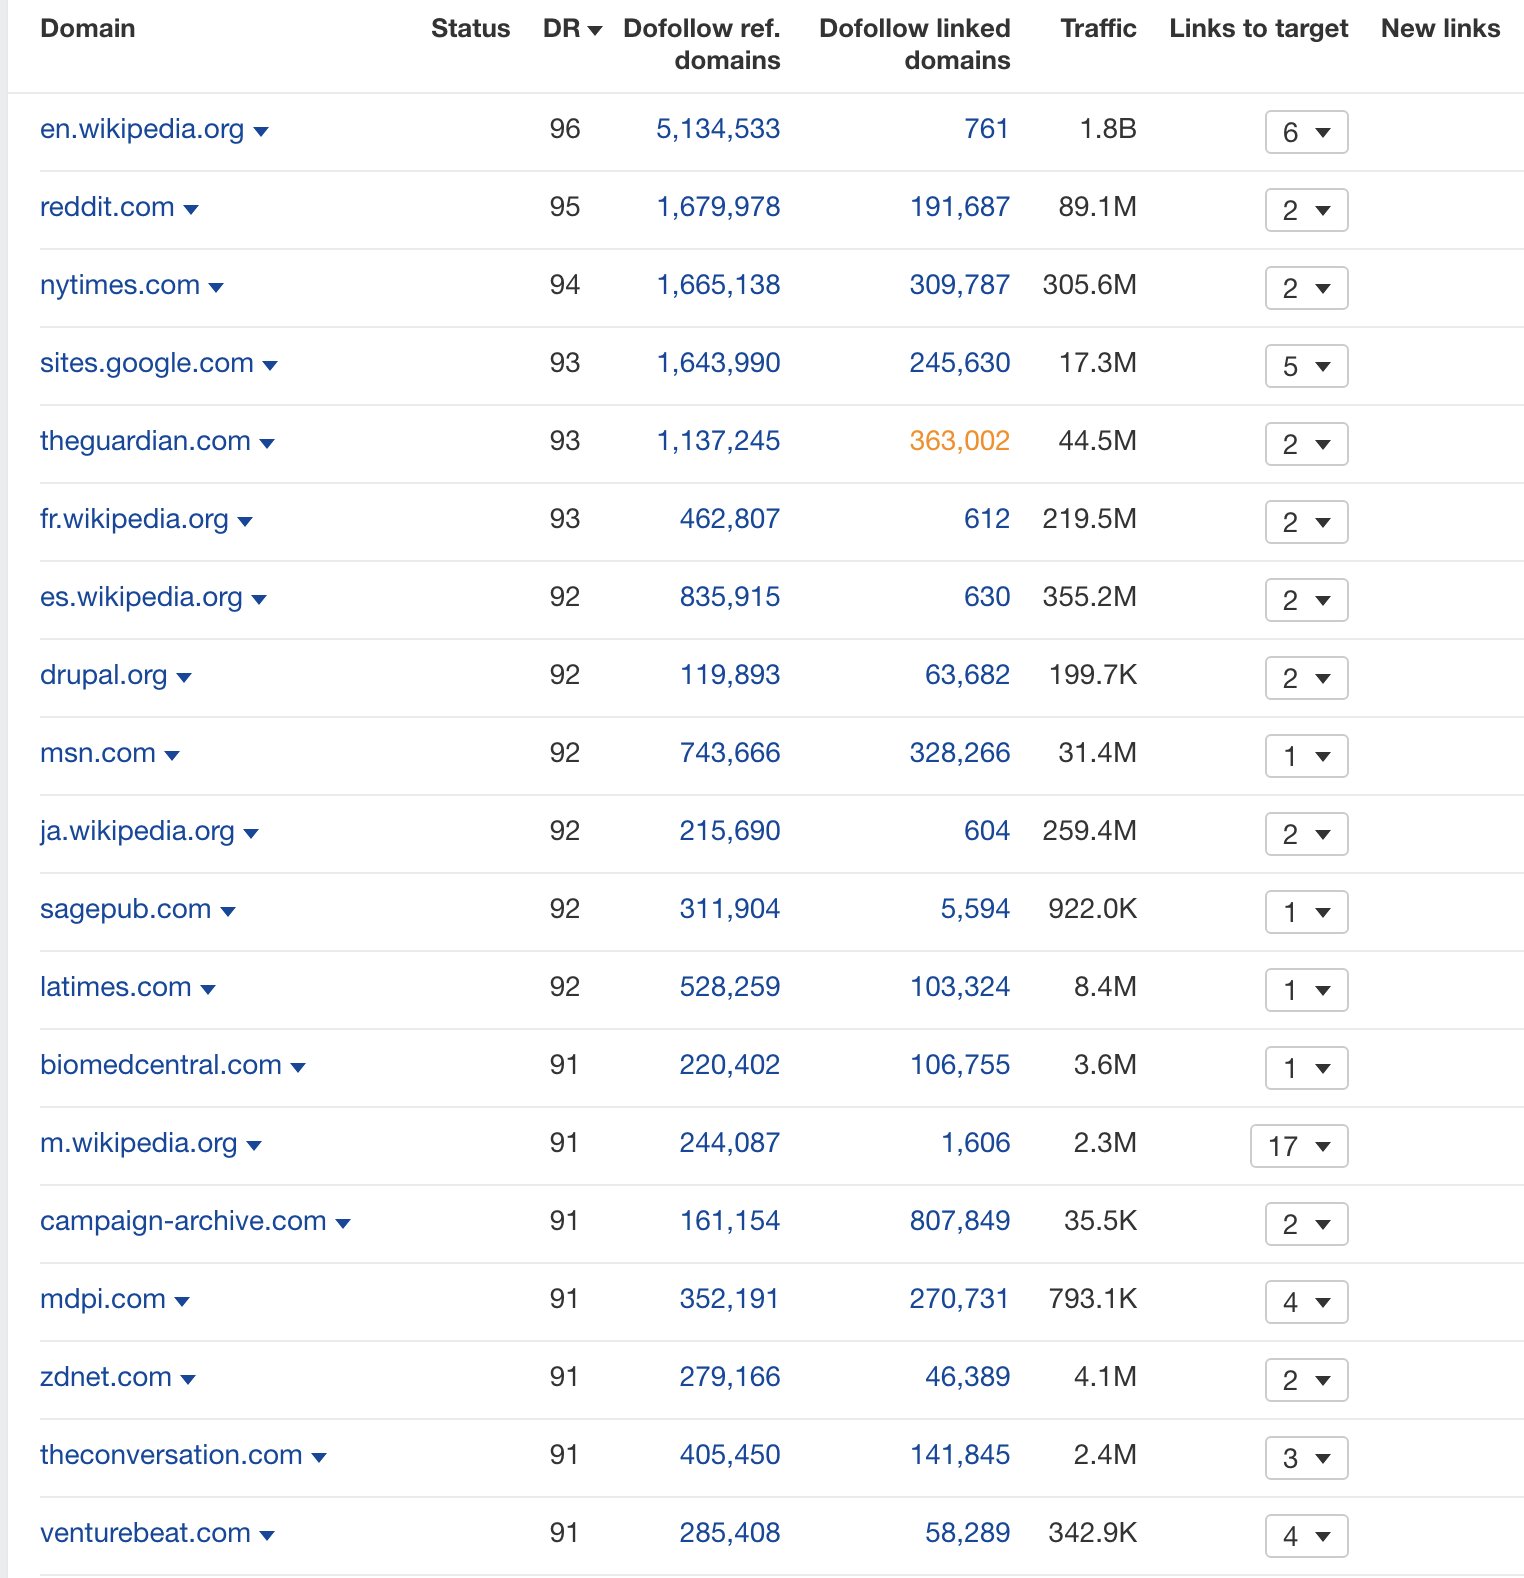Open the nytimes.com domain link

point(120,285)
